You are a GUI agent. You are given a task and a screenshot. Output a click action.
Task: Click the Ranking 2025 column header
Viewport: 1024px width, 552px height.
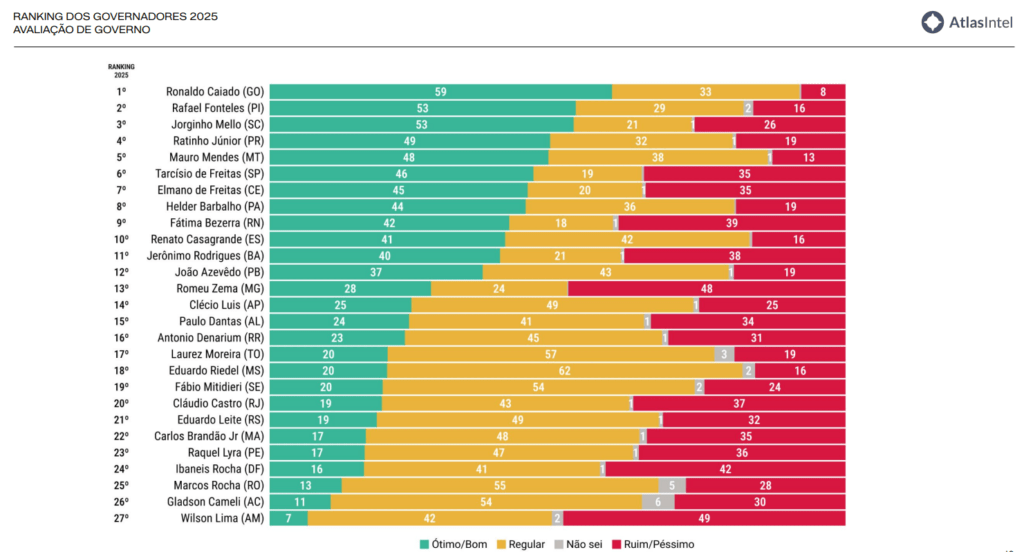[x=121, y=71]
